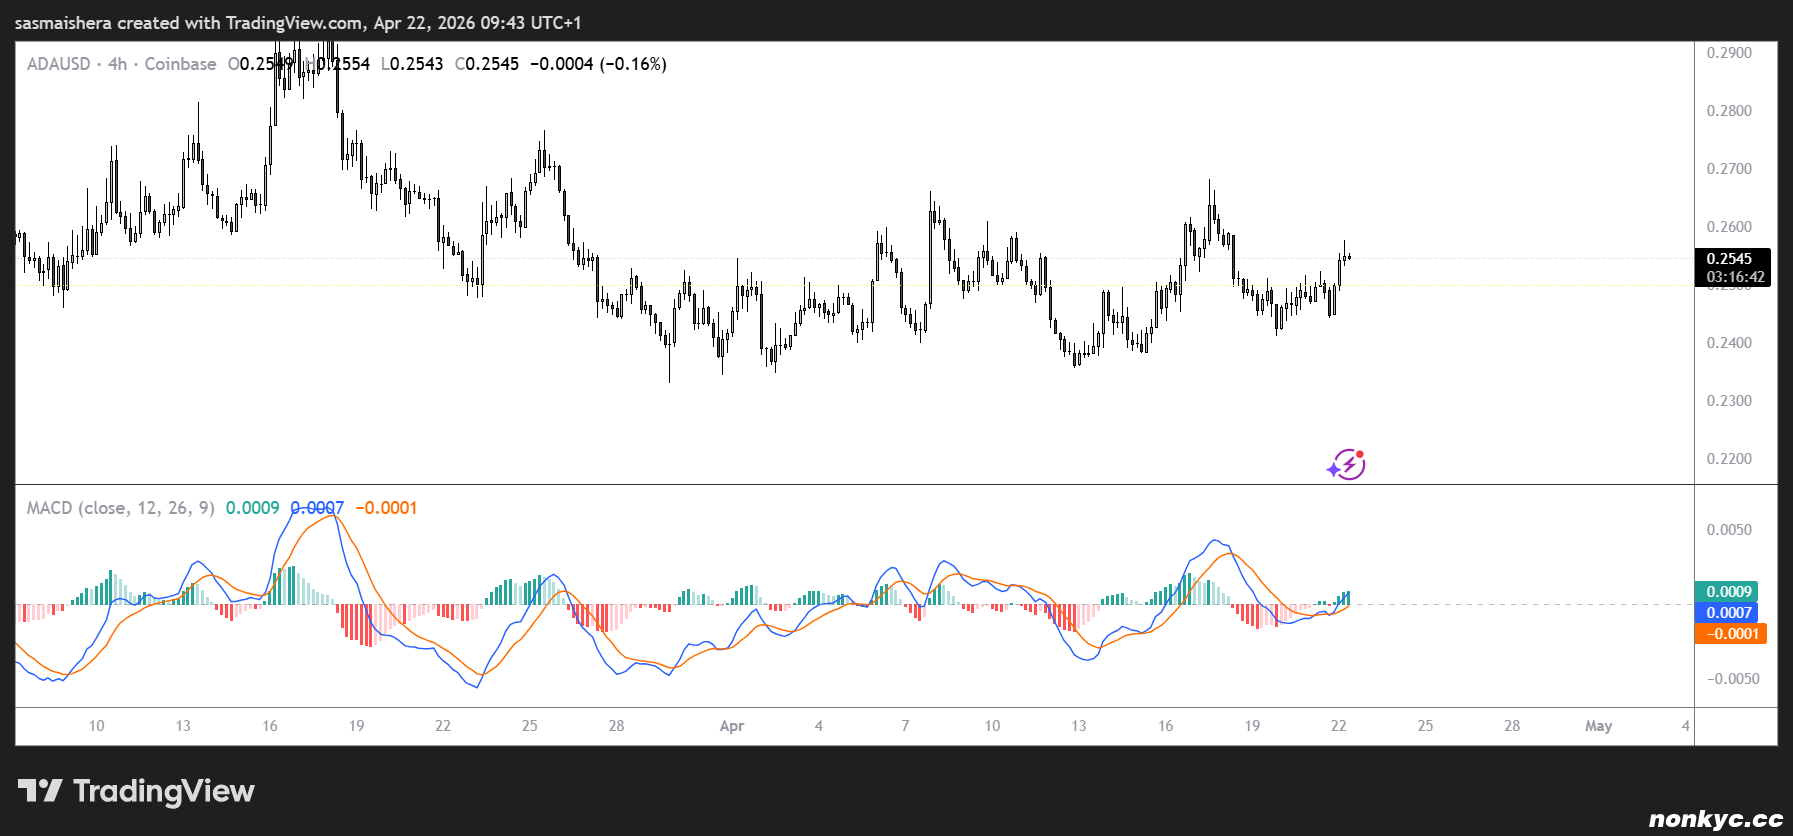Click the -0.0004 (-0.16%) change value
The image size is (1793, 836).
598,64
